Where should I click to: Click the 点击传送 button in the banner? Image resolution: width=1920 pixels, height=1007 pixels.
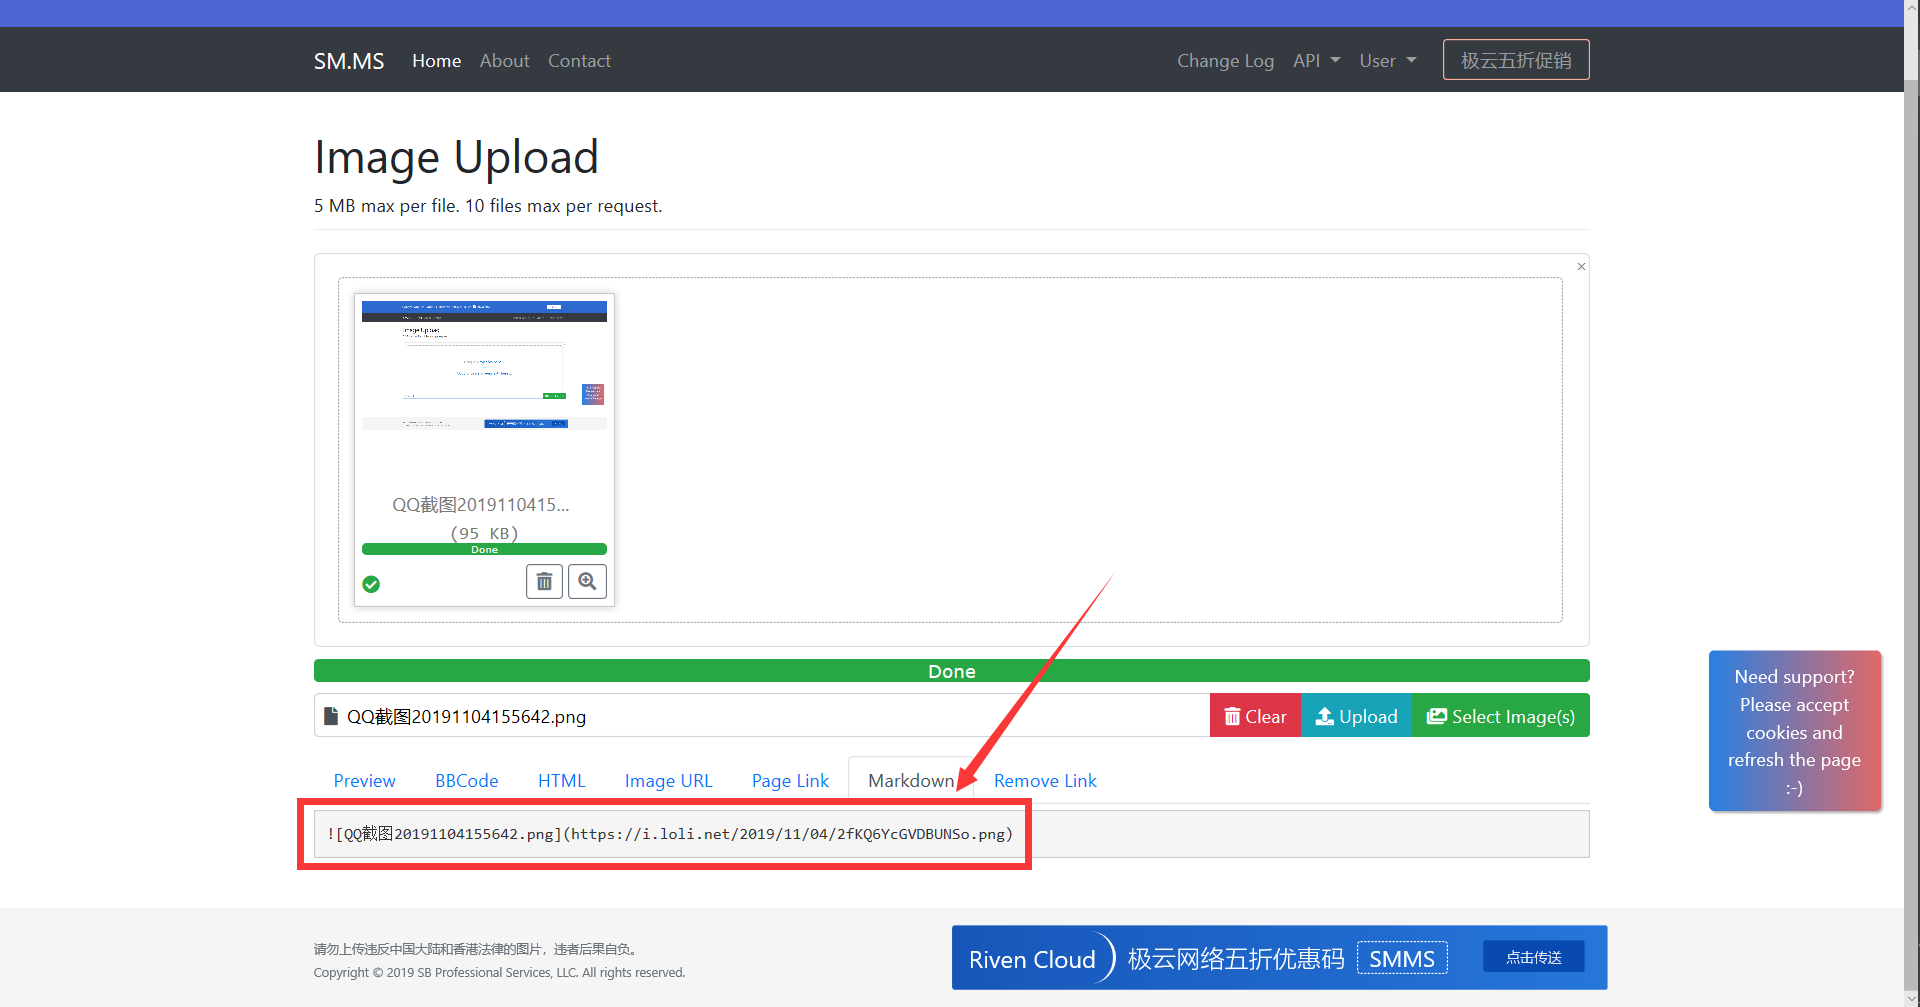point(1533,955)
